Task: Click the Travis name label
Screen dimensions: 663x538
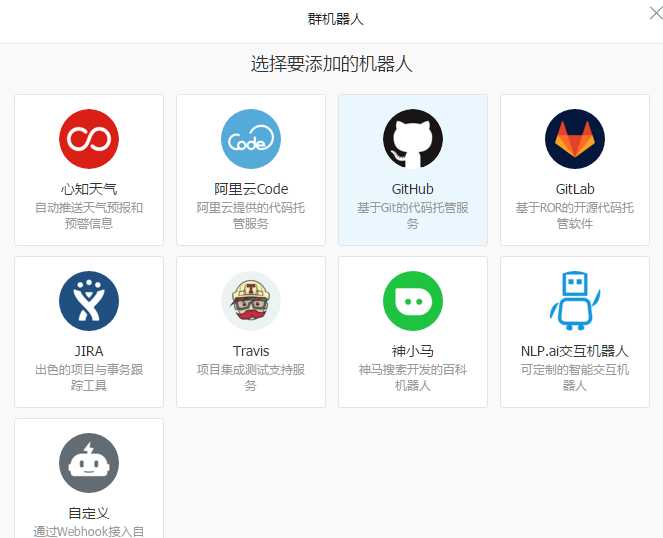Action: click(x=251, y=351)
